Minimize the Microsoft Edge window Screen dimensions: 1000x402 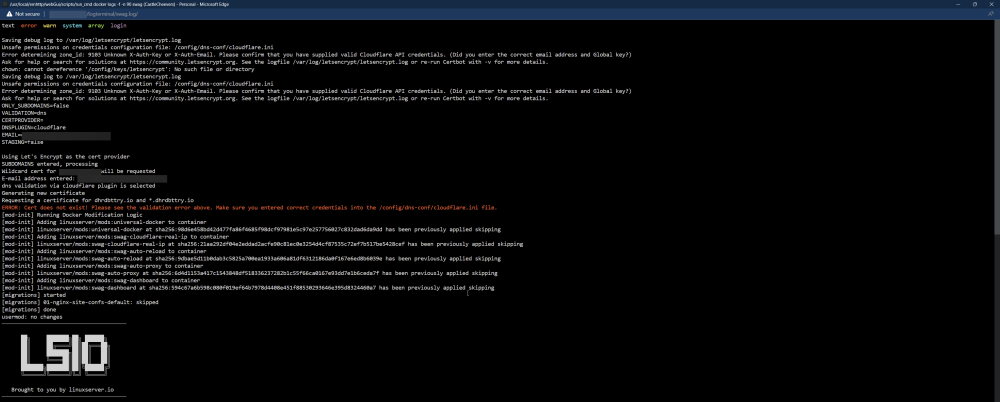959,4
